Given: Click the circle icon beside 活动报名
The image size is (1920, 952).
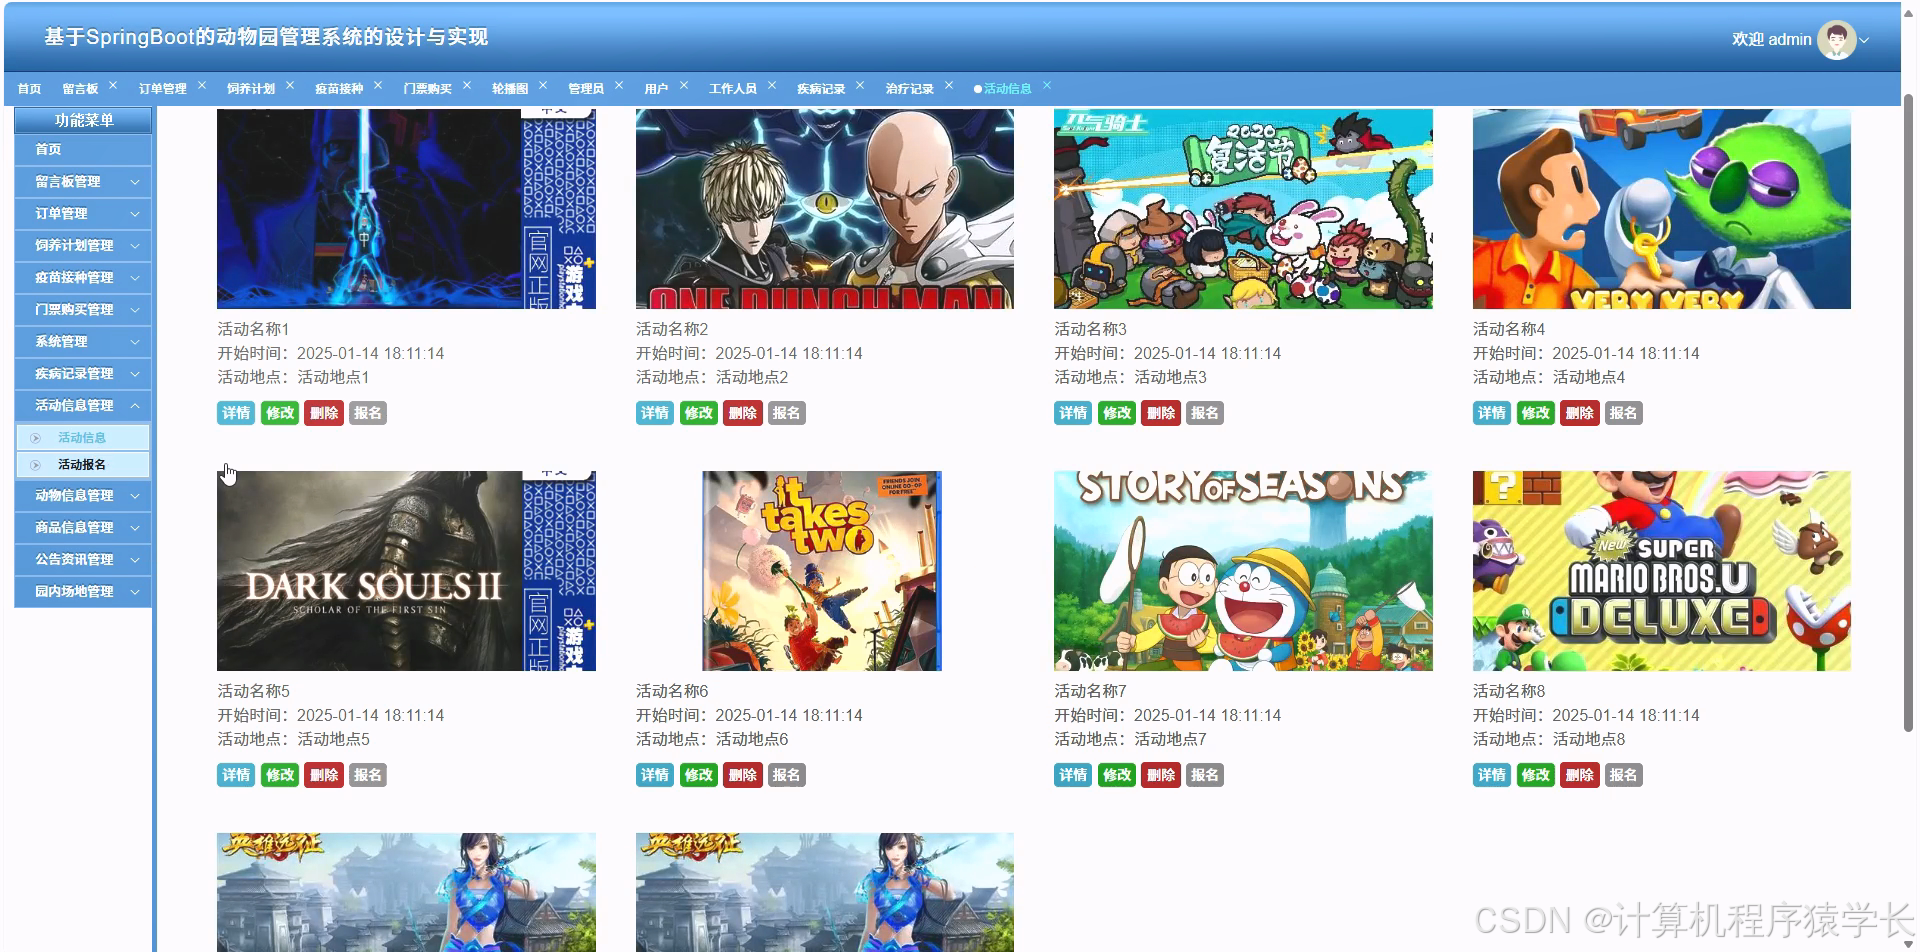Looking at the screenshot, I should 36,465.
